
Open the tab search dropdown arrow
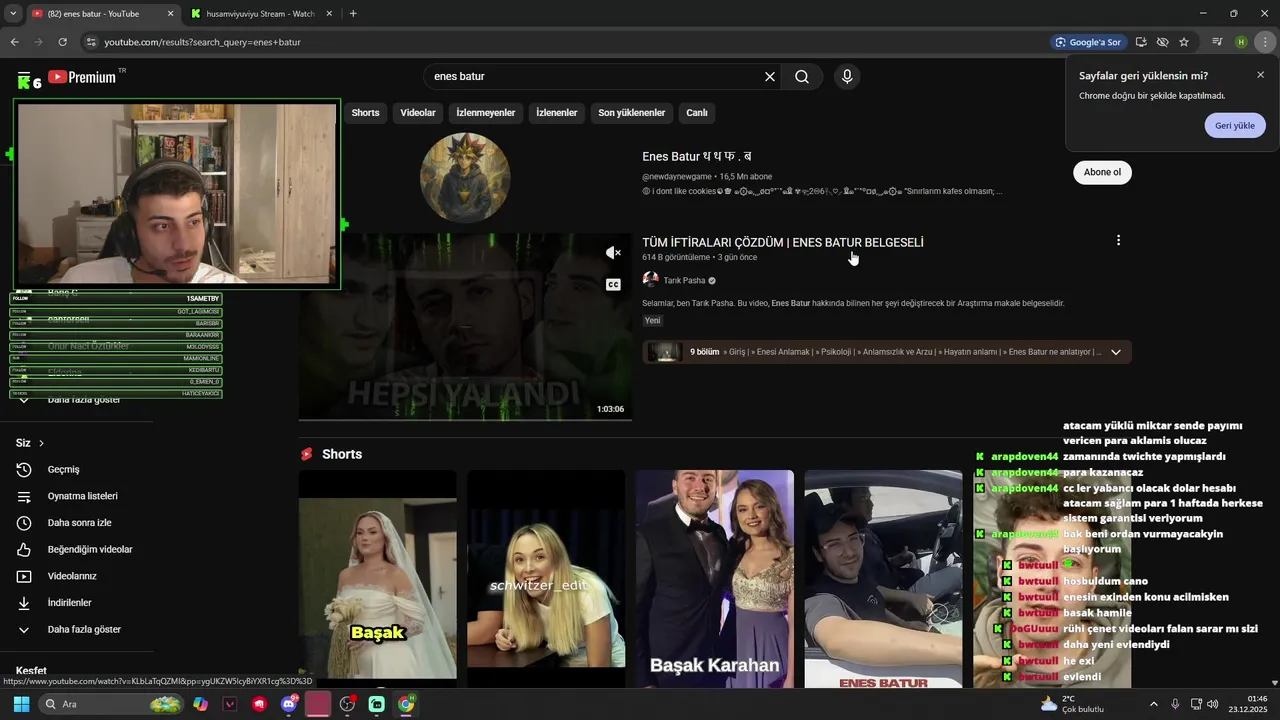[x=12, y=14]
